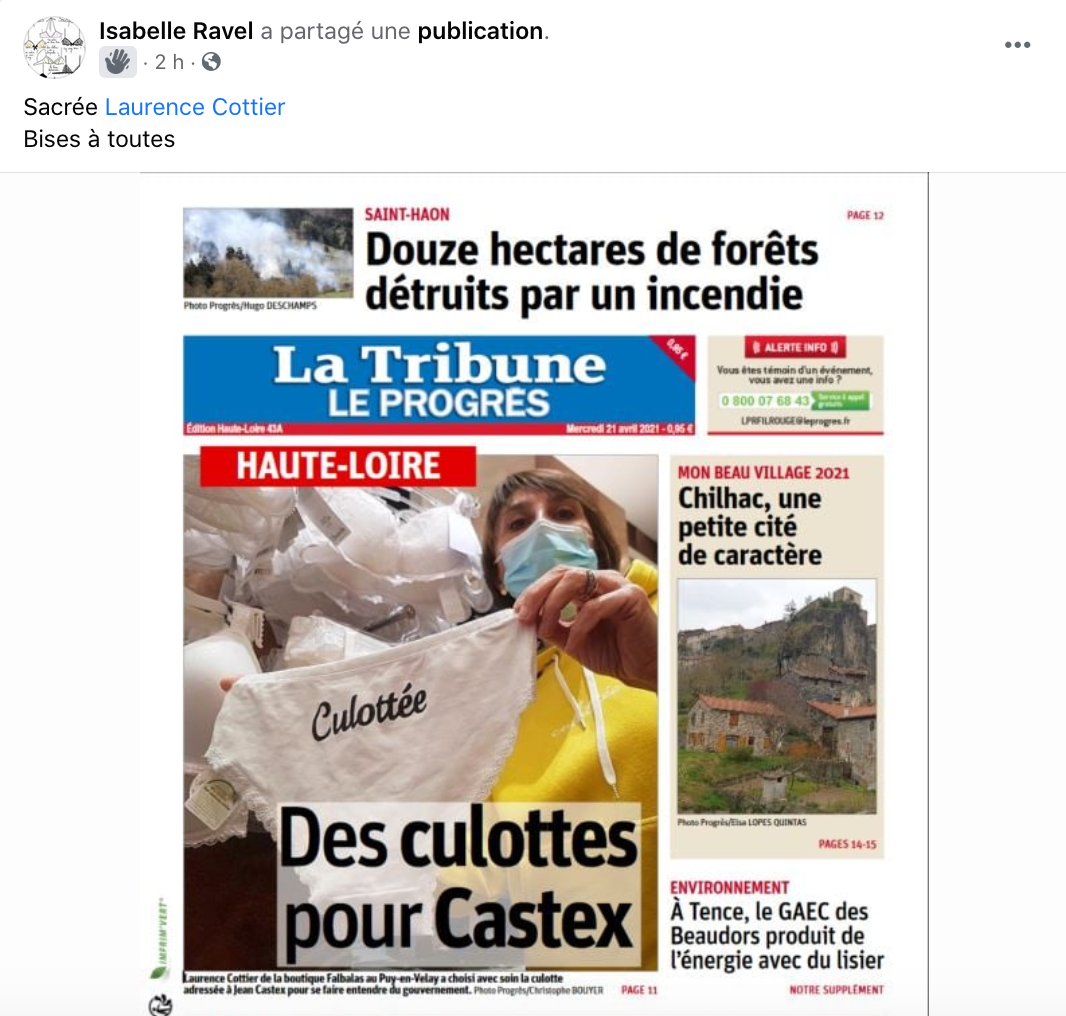Open the three-dot post options menu
1066x1016 pixels.
tap(1017, 45)
